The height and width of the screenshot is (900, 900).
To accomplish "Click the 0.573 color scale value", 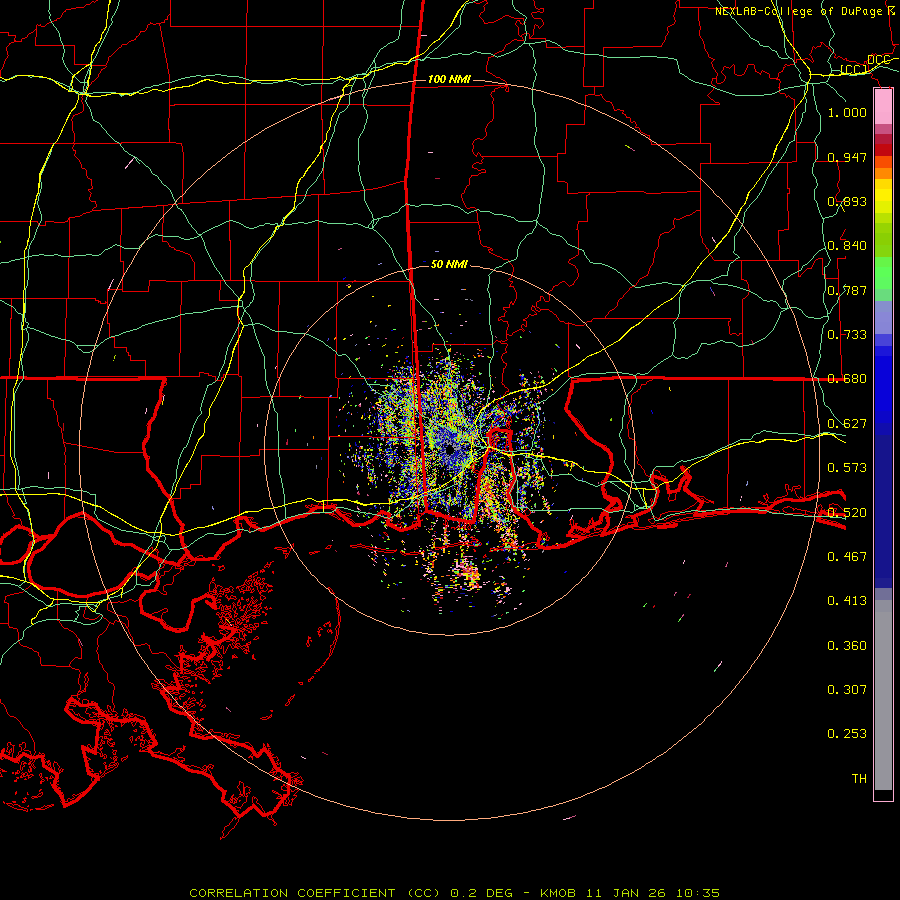I will [847, 468].
